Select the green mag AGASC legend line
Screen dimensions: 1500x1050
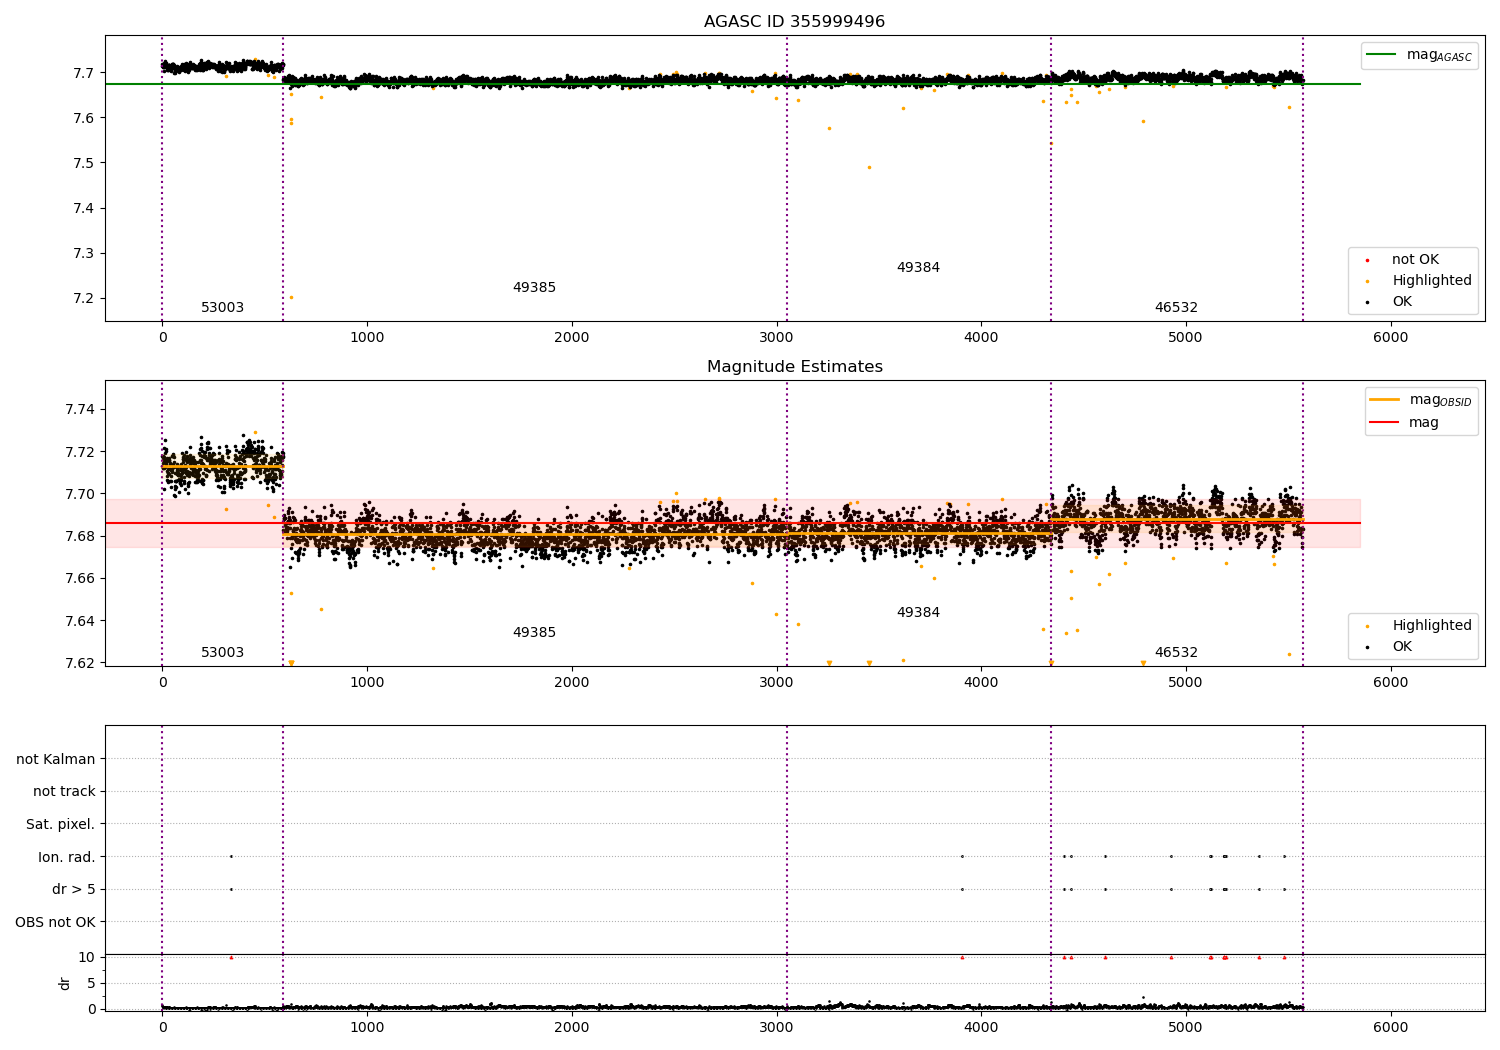pyautogui.click(x=1381, y=55)
